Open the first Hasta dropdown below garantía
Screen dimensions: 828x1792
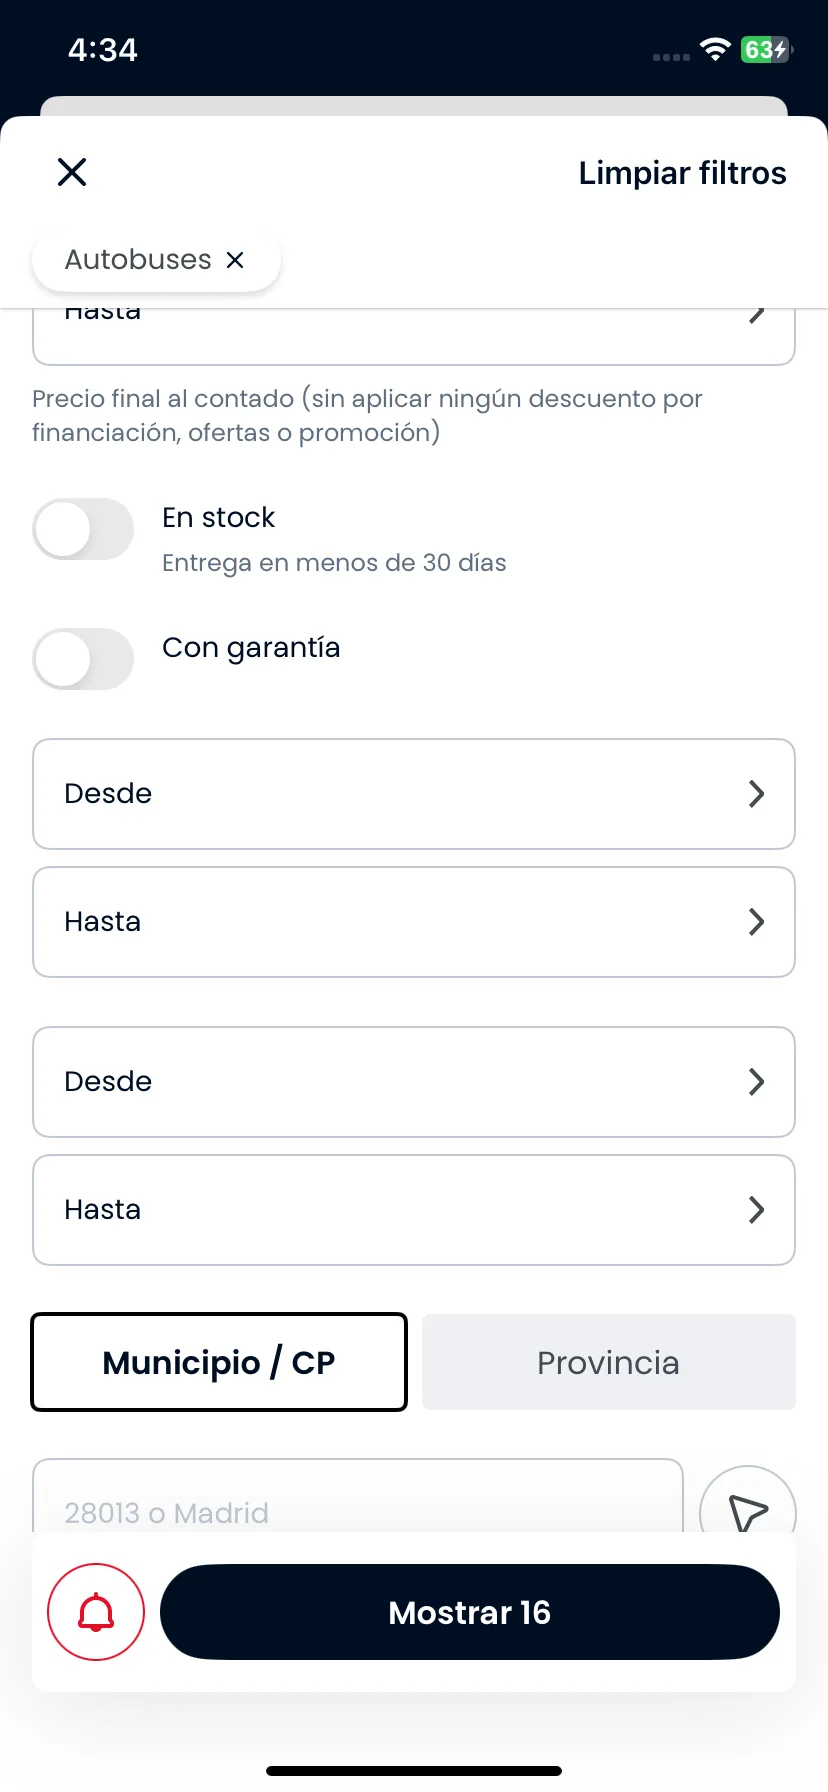click(x=414, y=922)
